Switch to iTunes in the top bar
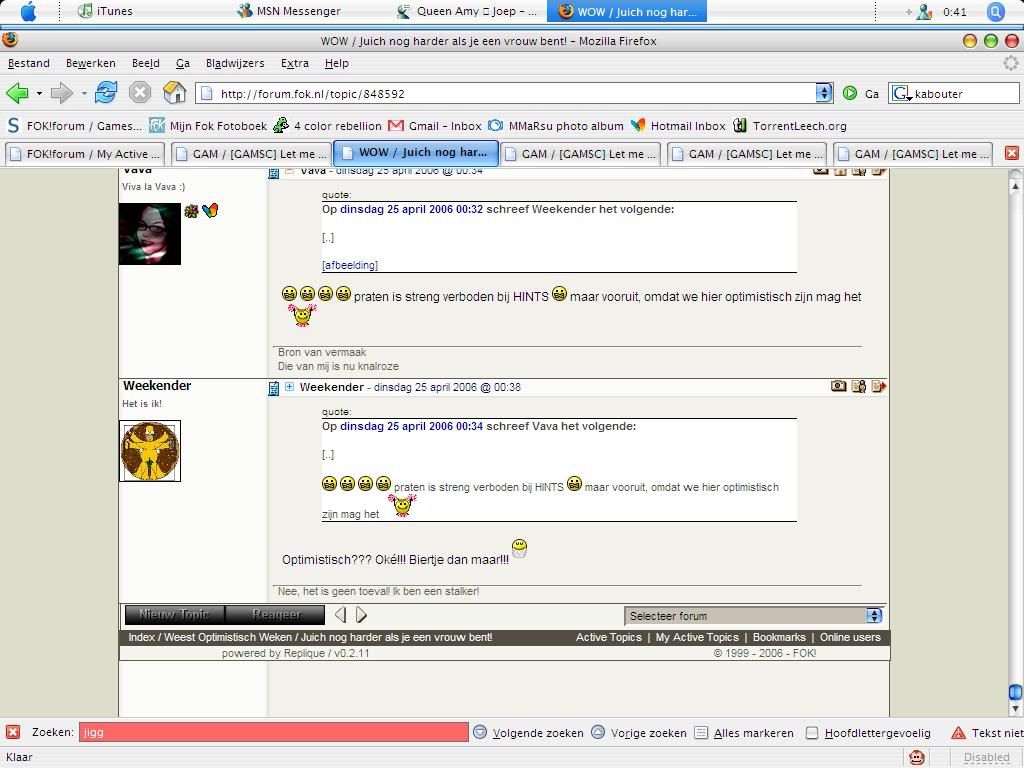This screenshot has height=768, width=1024. pos(105,11)
